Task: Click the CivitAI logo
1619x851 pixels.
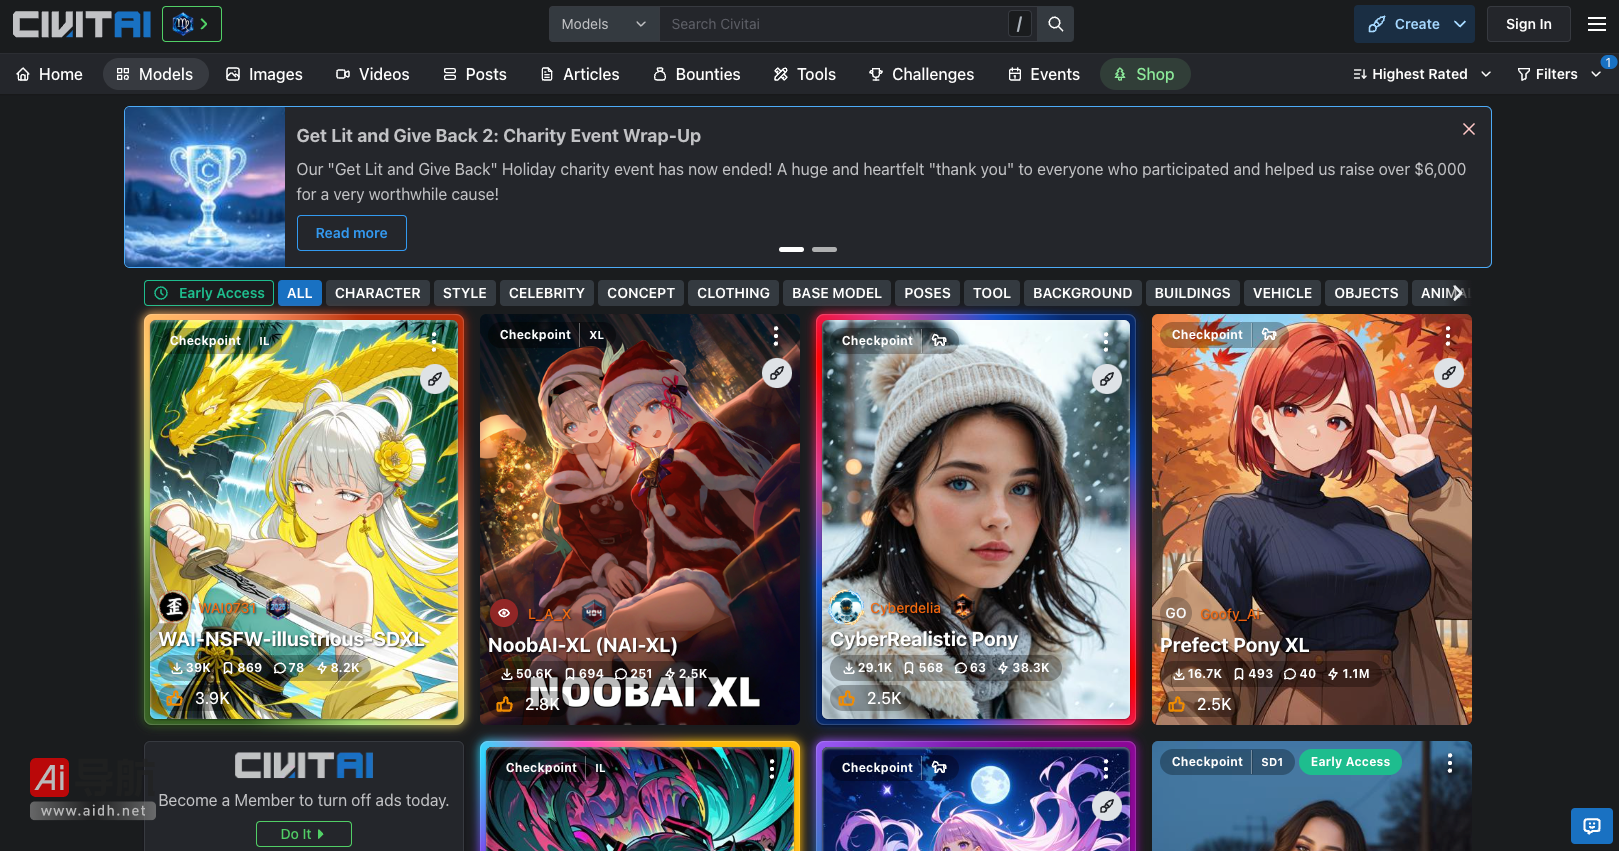Action: 82,24
